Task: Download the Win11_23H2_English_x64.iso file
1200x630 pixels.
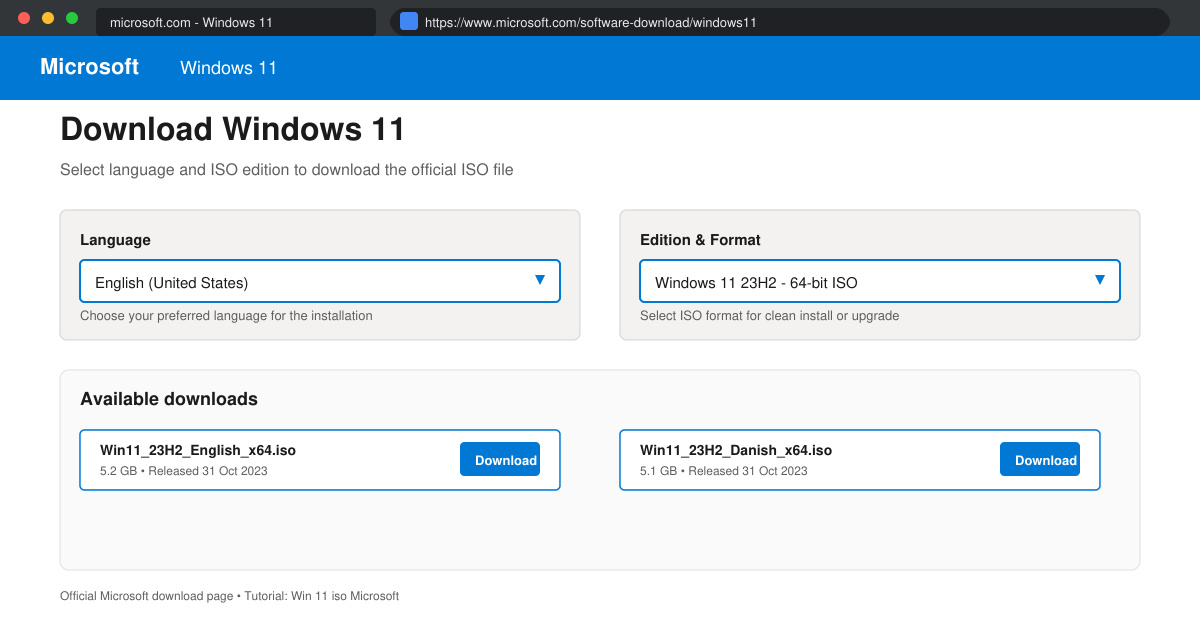Action: click(500, 459)
